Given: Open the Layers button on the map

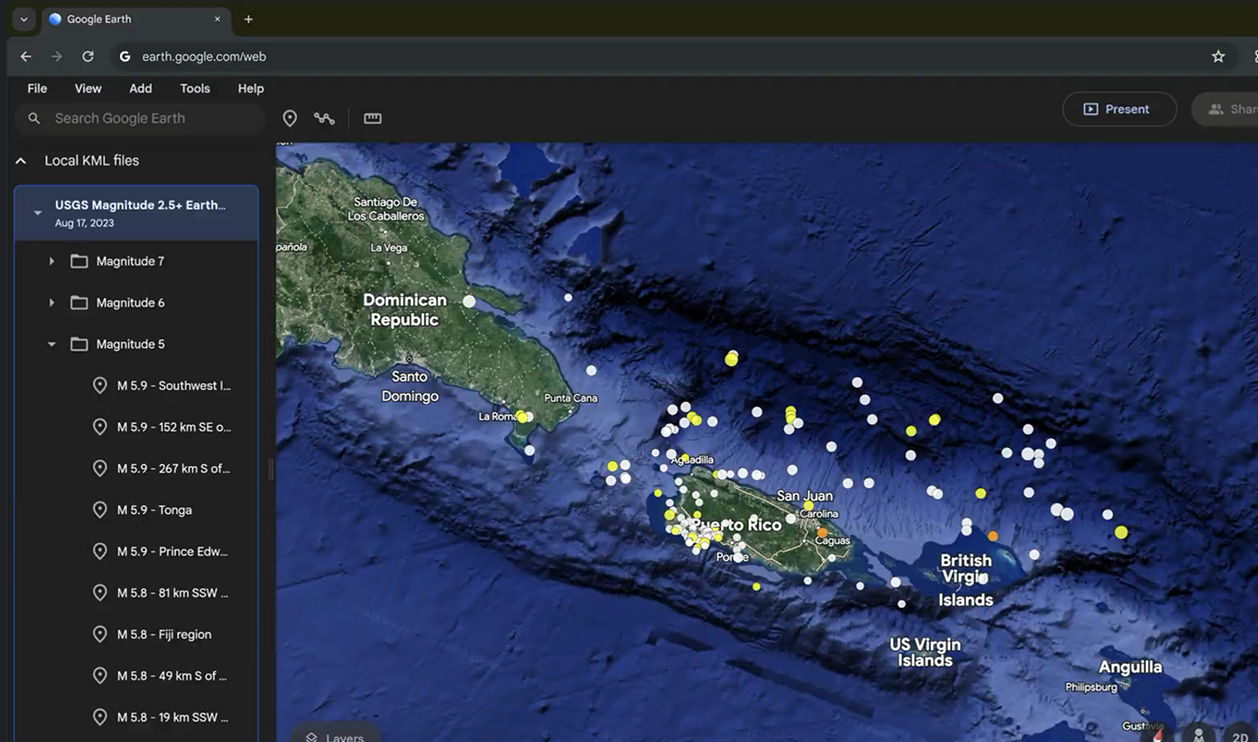Looking at the screenshot, I should [x=335, y=734].
